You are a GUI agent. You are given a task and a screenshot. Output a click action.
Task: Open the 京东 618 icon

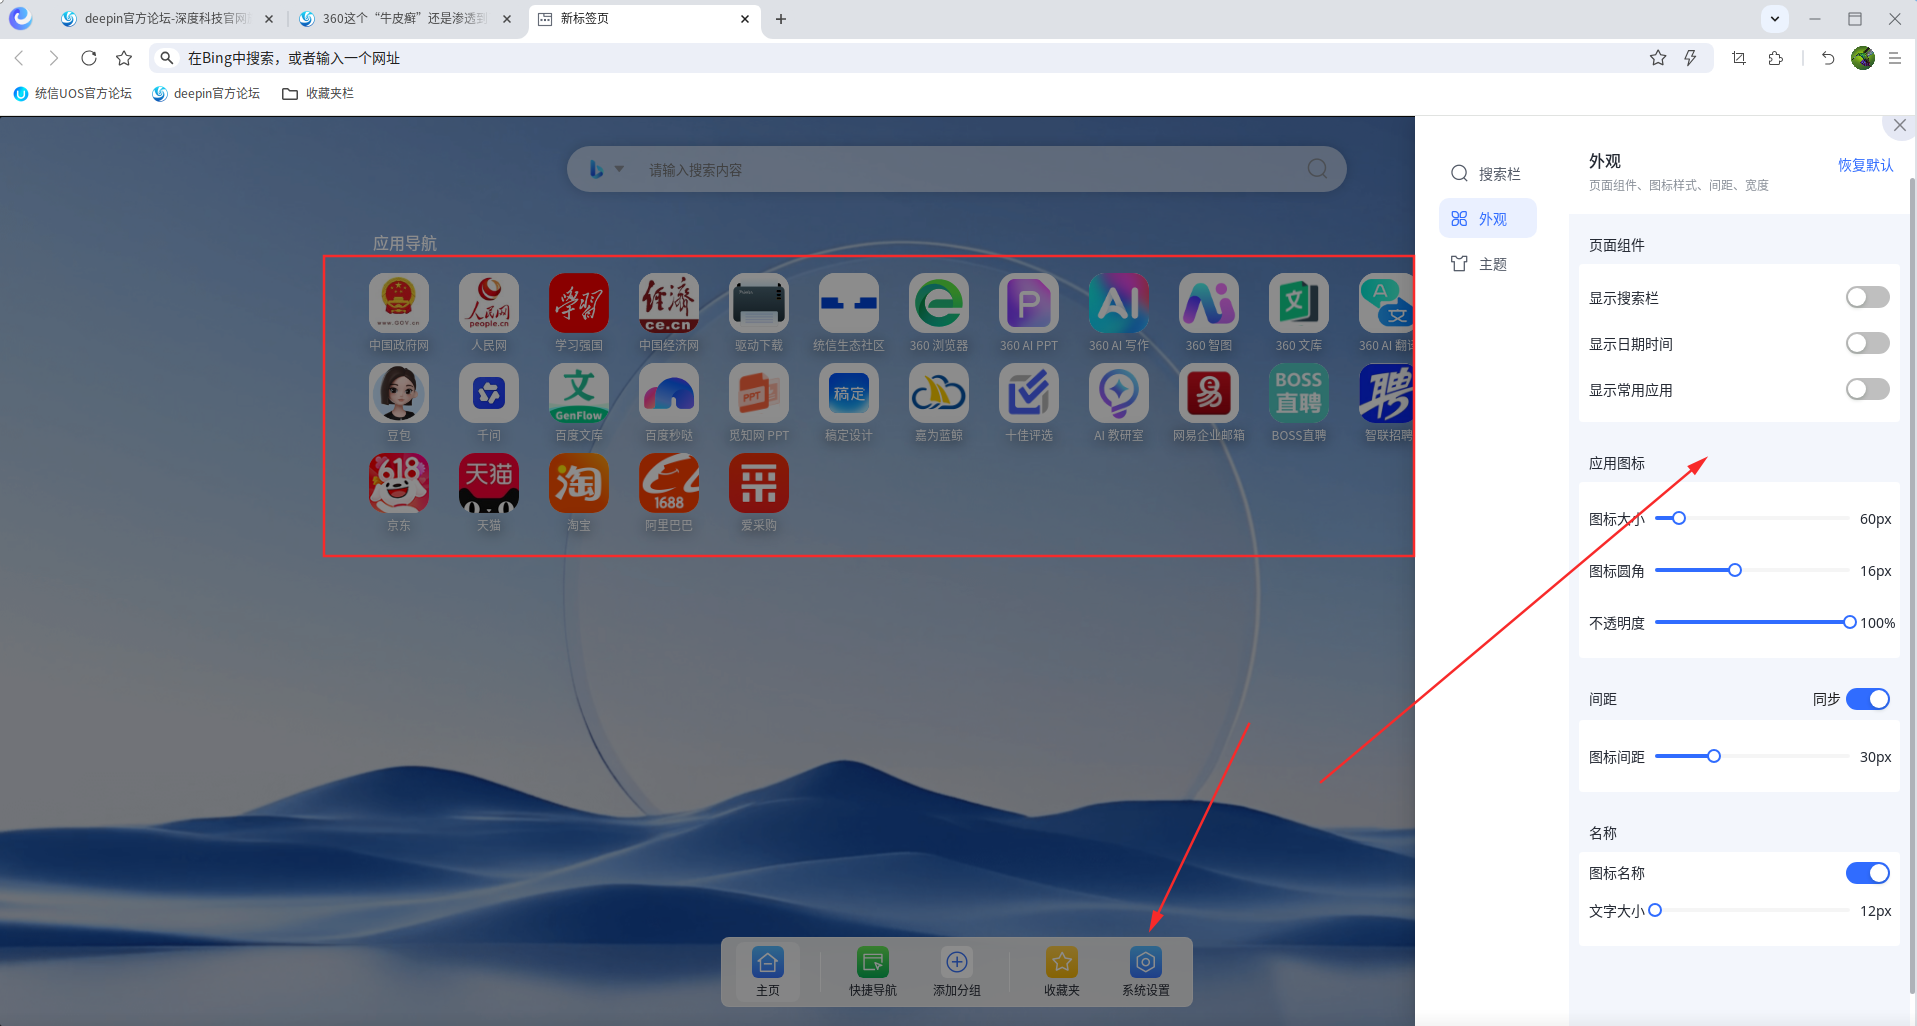pos(399,483)
